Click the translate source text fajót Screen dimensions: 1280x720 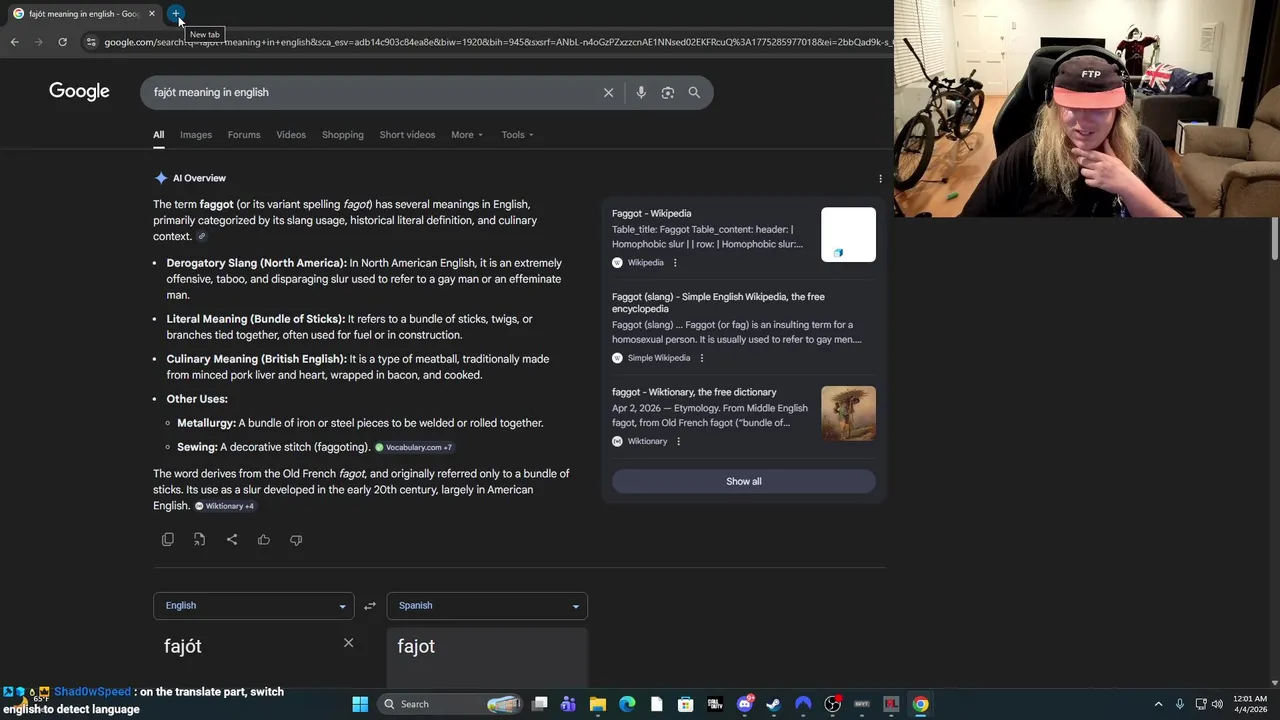point(183,647)
